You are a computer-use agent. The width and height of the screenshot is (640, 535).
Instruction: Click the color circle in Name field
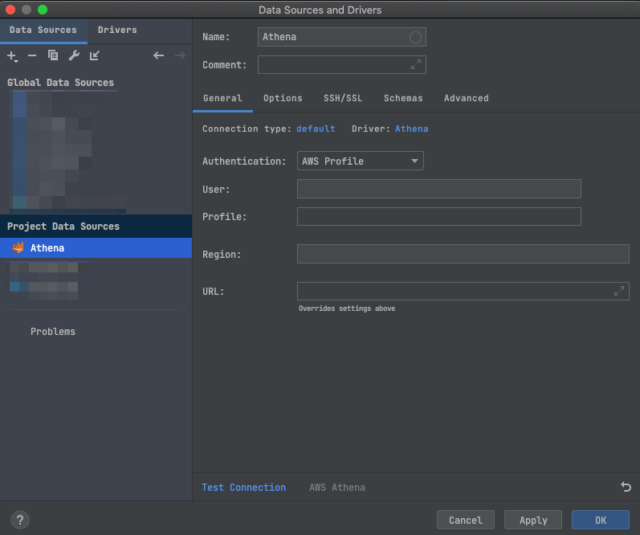(x=415, y=37)
